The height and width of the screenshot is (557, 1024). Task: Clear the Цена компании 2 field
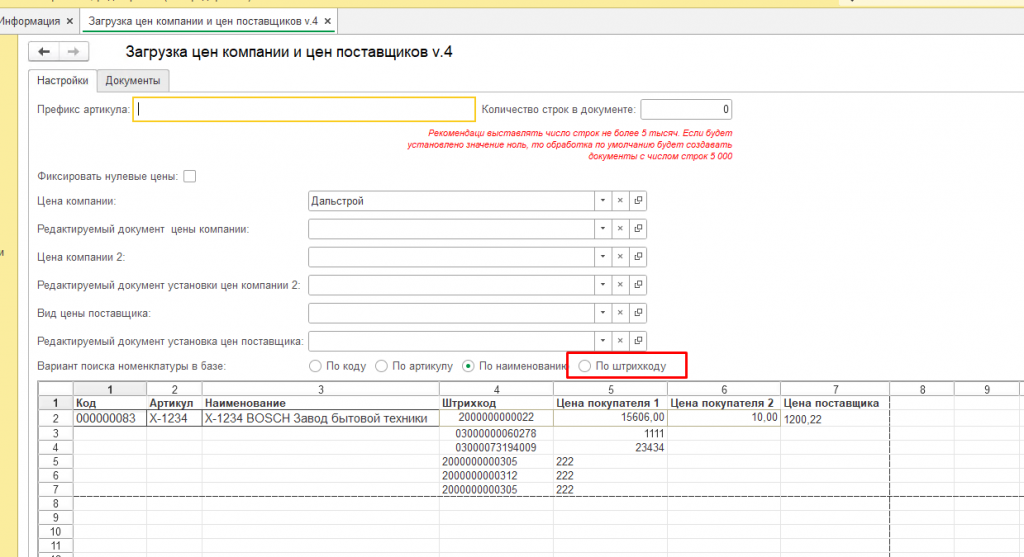[620, 257]
